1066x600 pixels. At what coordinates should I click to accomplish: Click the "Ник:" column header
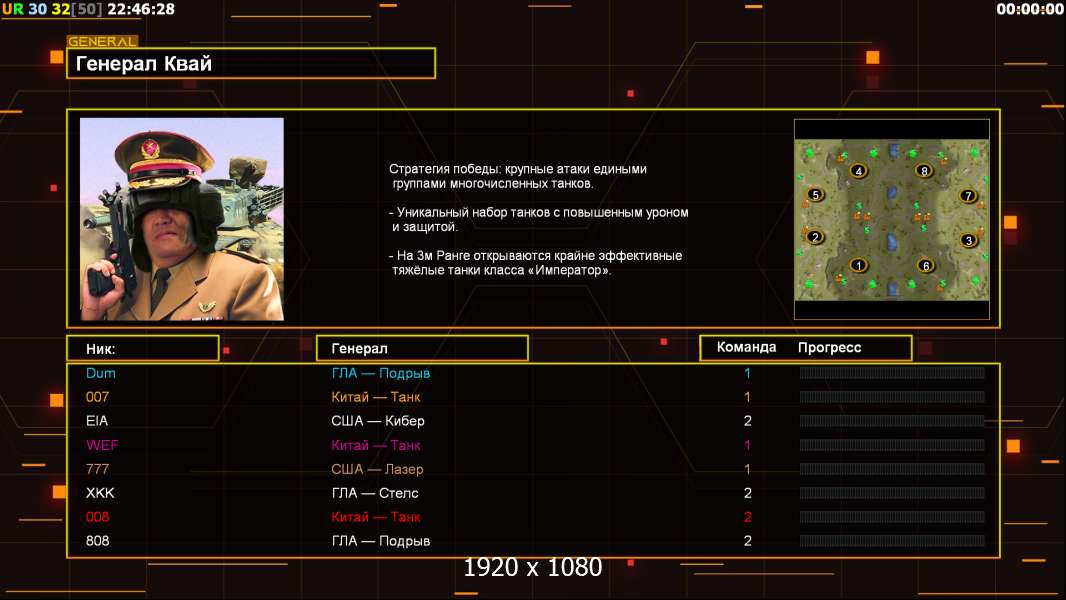pos(142,348)
